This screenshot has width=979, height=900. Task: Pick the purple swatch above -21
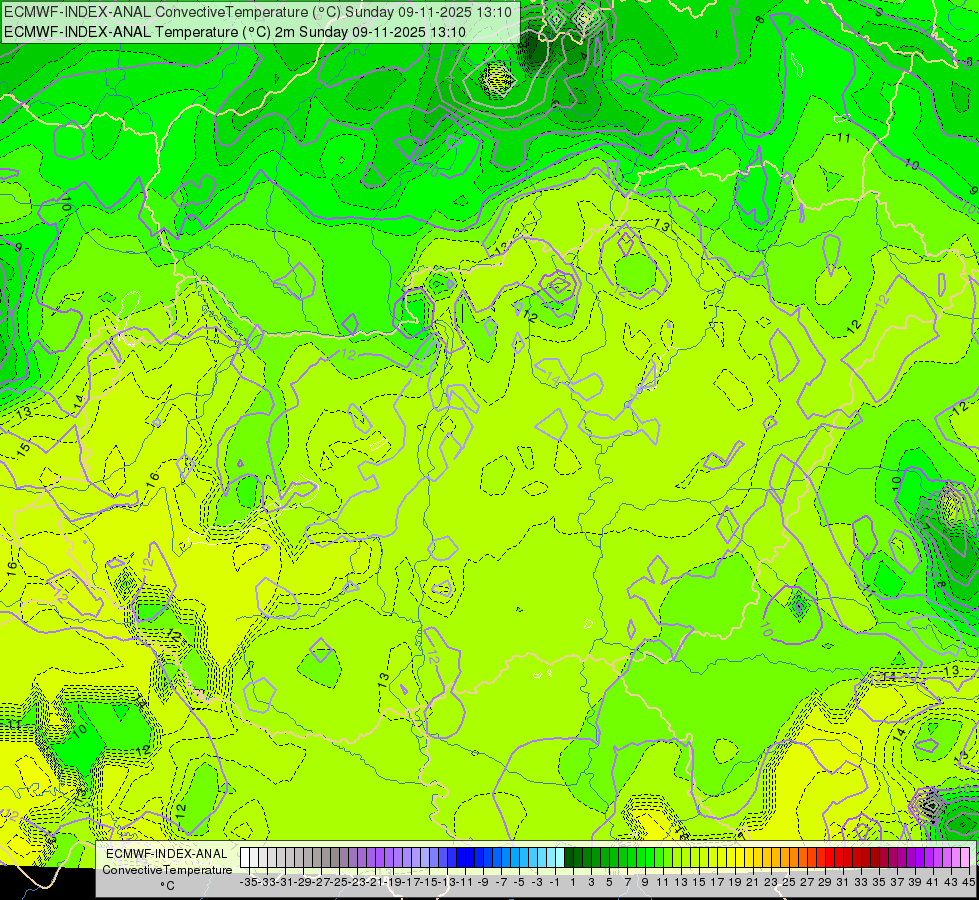click(371, 858)
